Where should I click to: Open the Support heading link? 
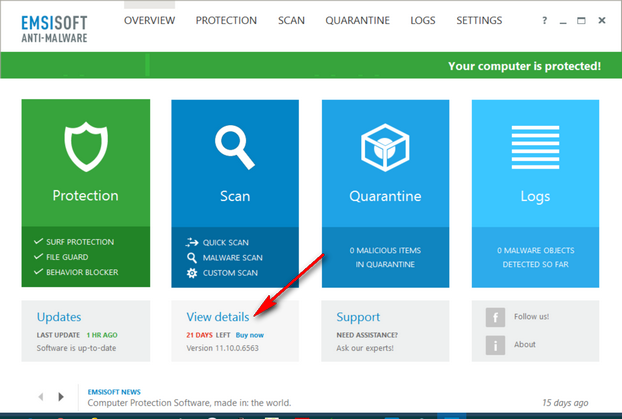pos(358,317)
